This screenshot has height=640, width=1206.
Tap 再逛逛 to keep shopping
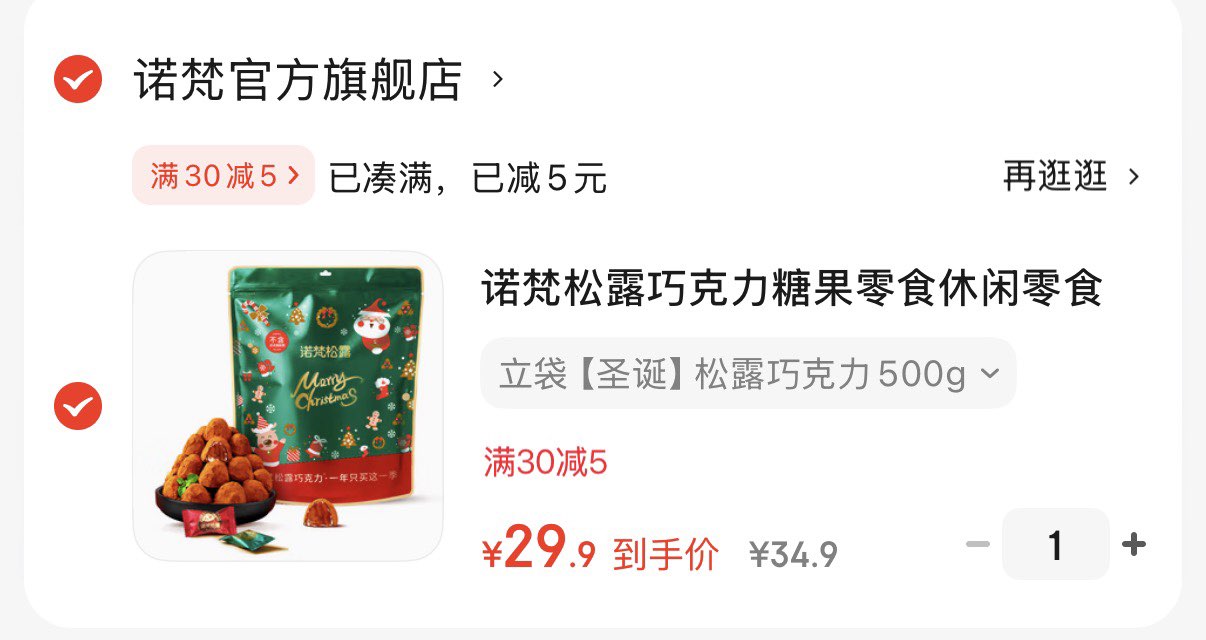click(1055, 177)
